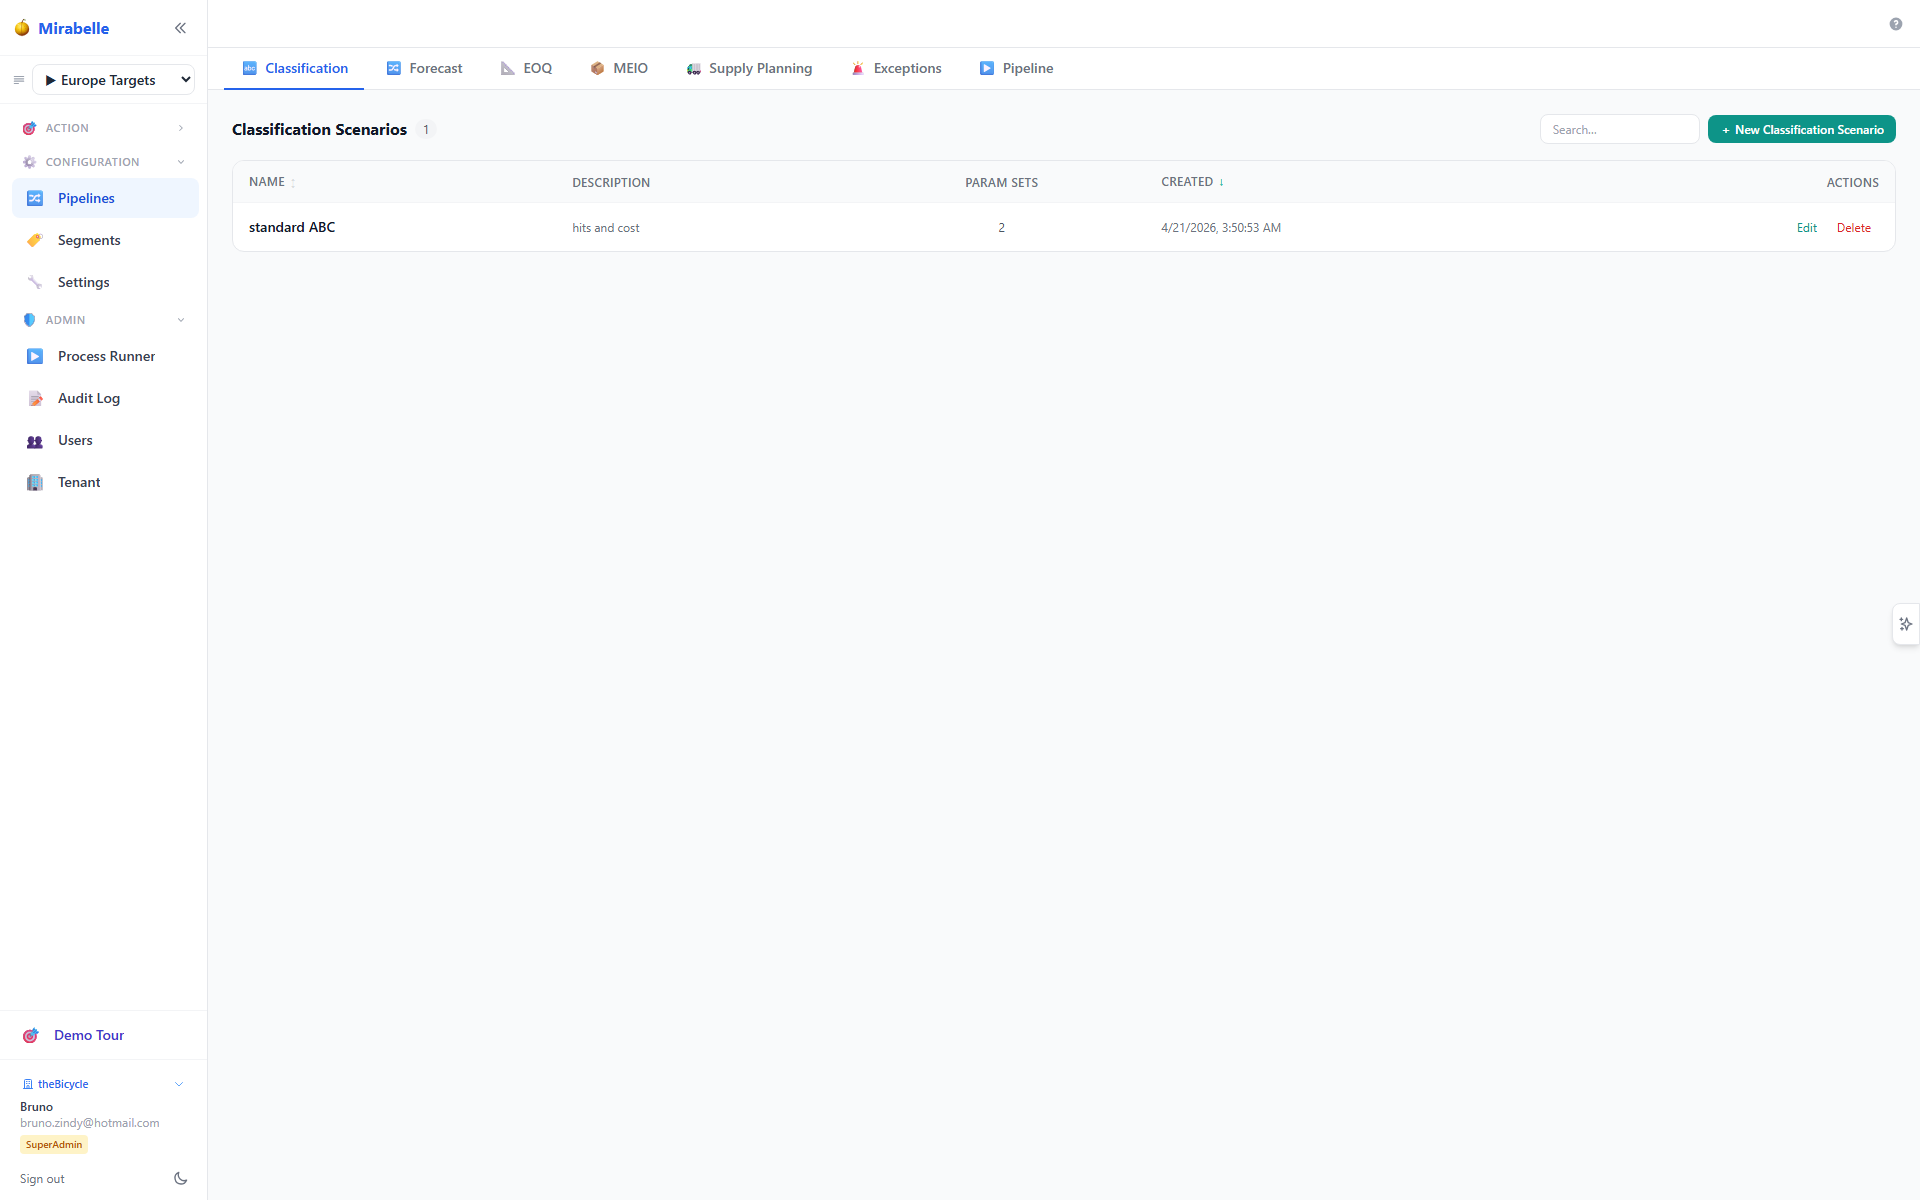
Task: Edit the standard ABC scenario
Action: [x=1806, y=228]
